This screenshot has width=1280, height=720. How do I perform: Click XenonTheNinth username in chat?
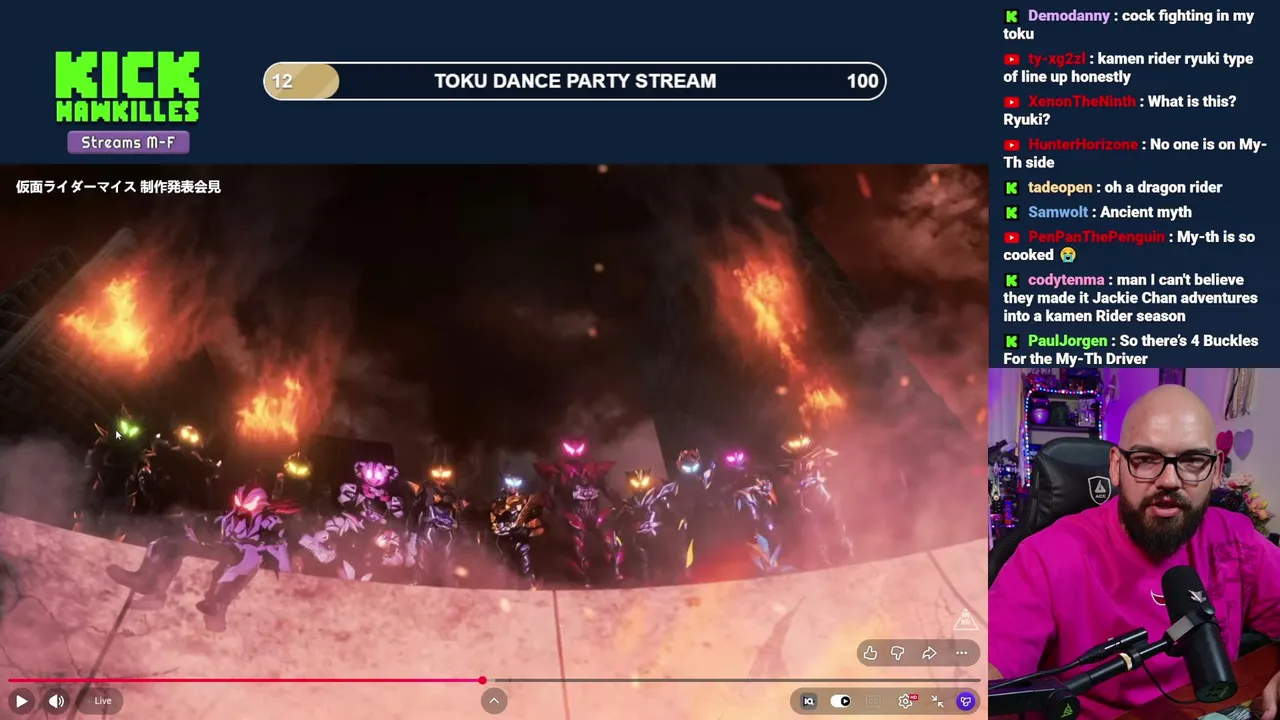(1082, 102)
